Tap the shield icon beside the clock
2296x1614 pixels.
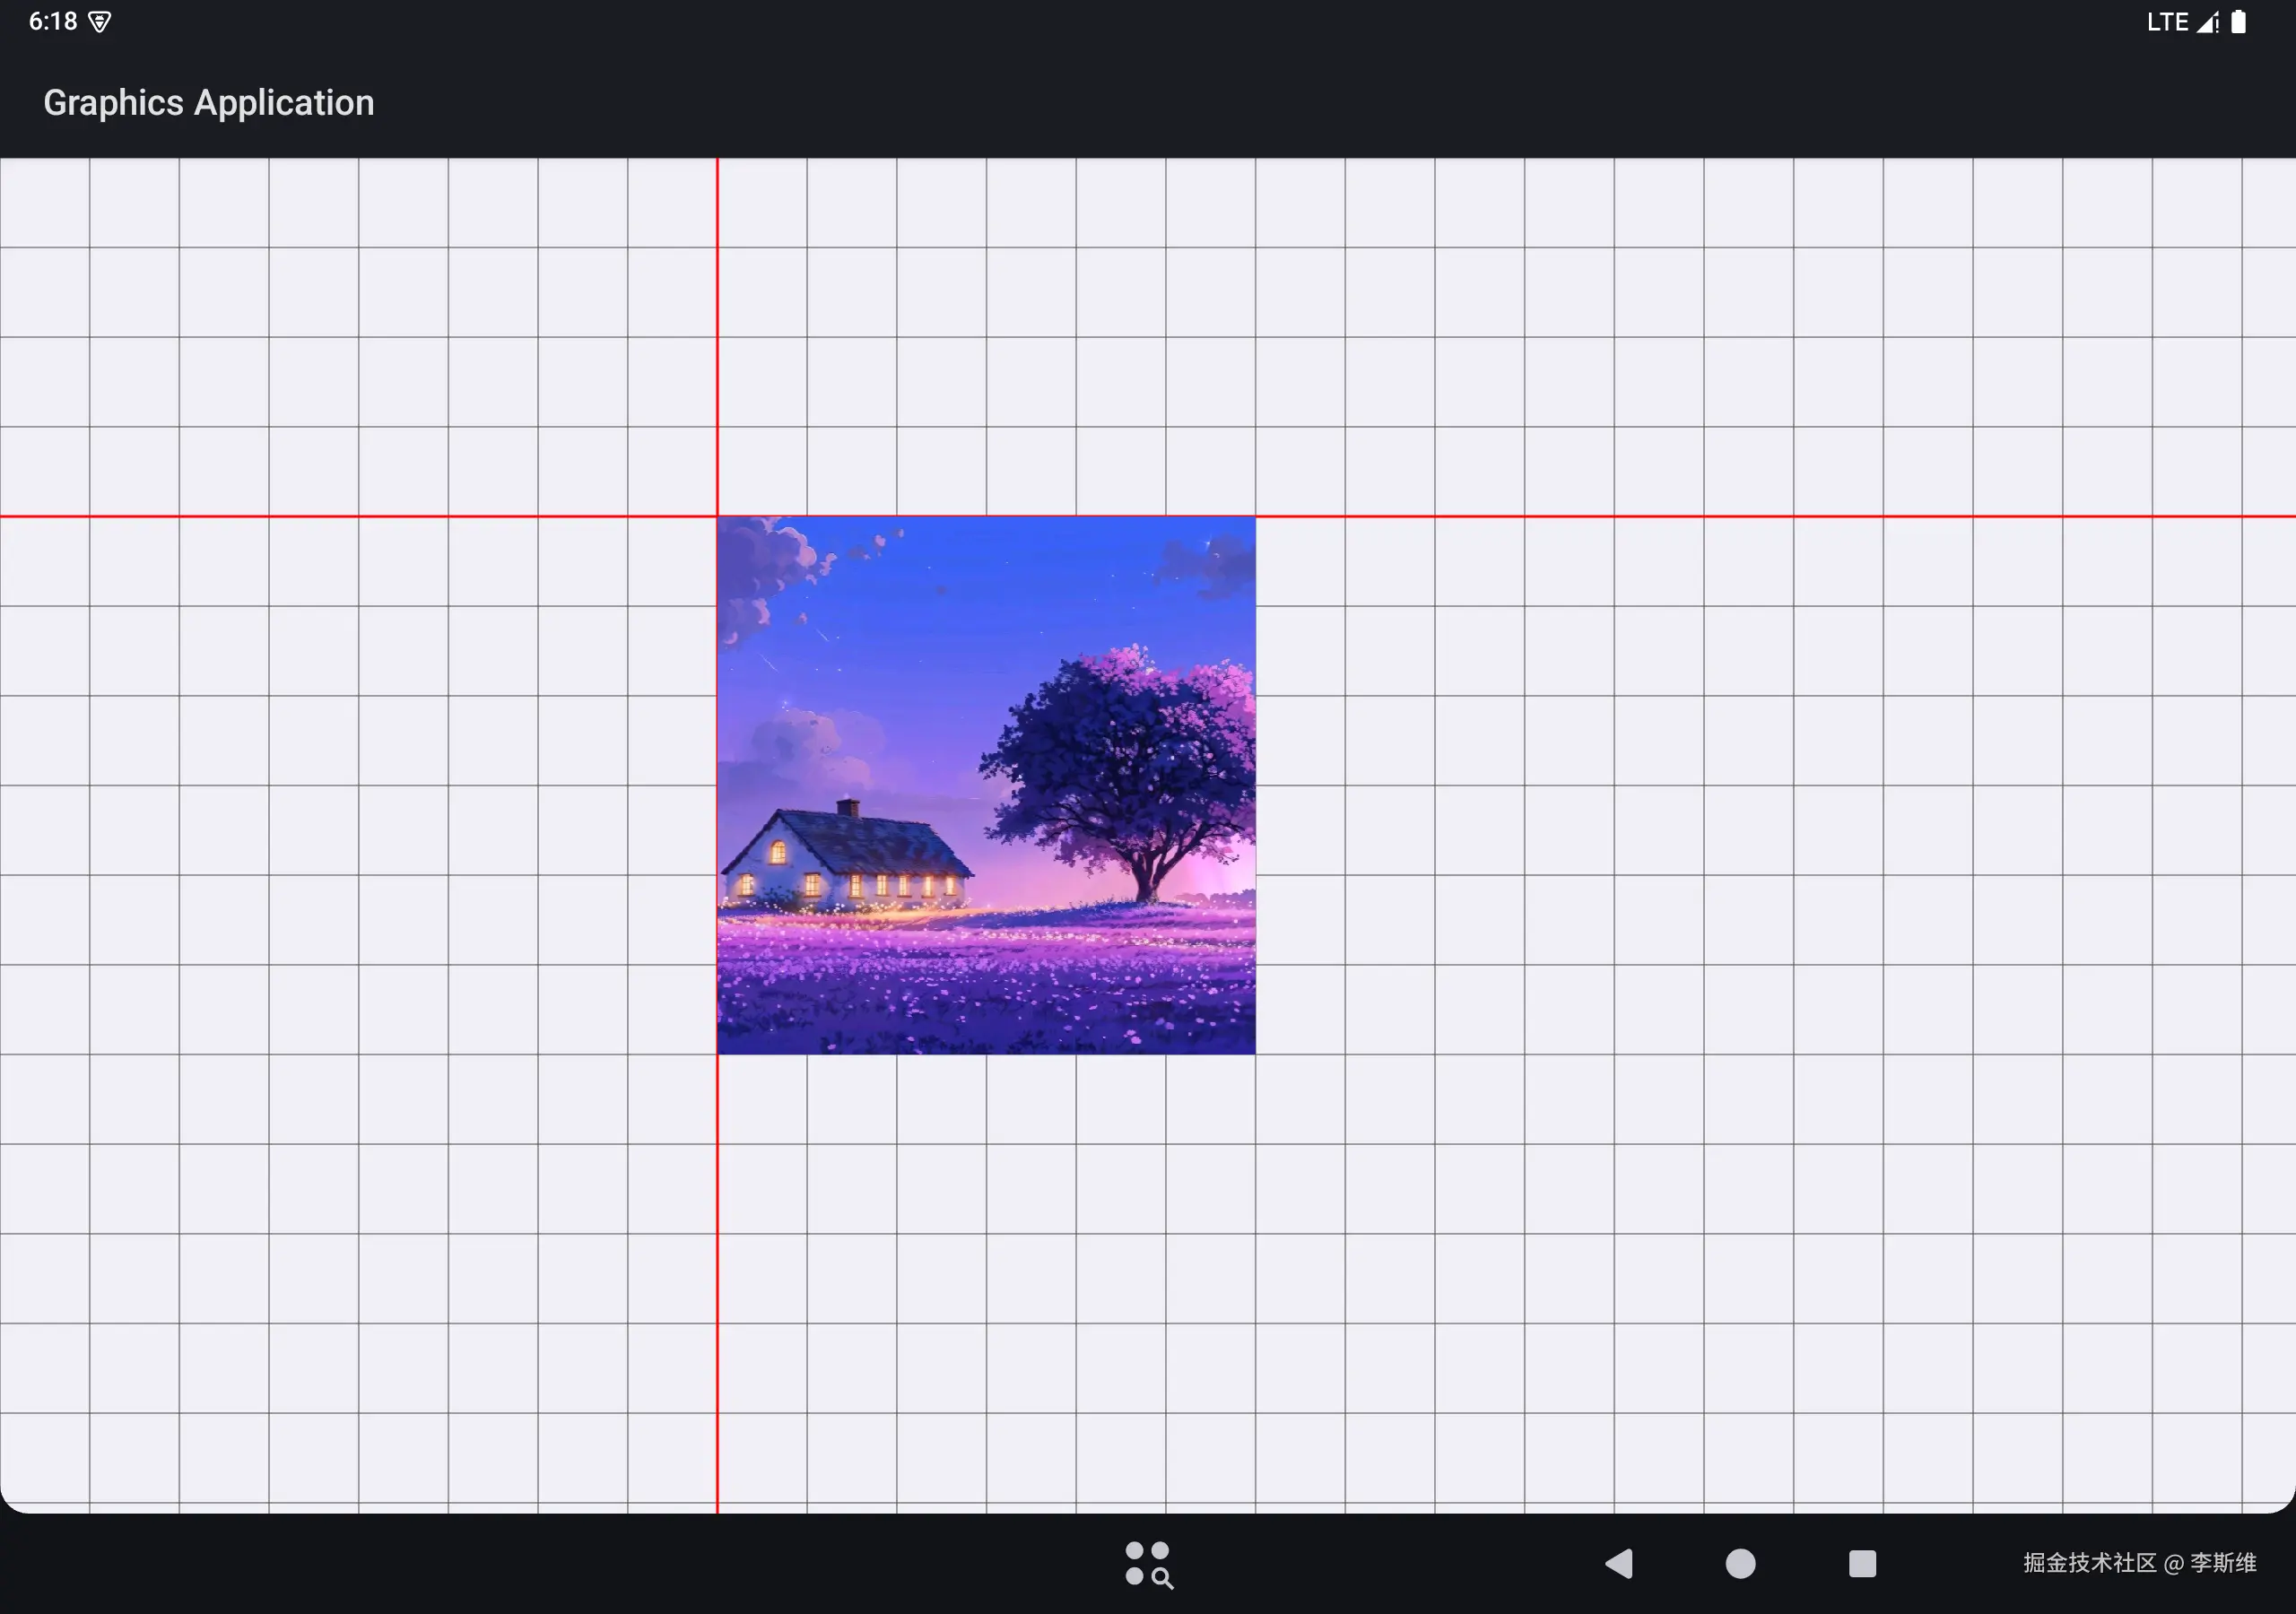click(100, 22)
